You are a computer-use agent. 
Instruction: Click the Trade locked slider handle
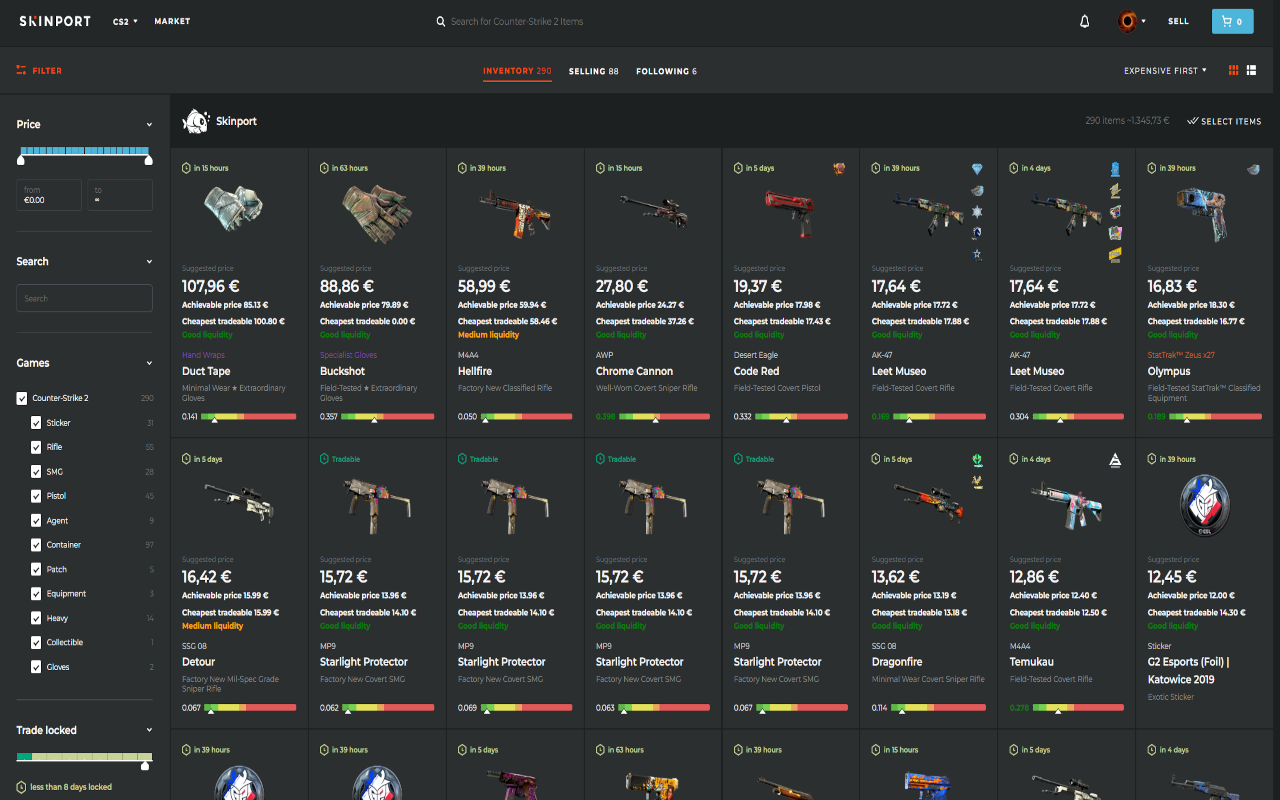point(145,765)
